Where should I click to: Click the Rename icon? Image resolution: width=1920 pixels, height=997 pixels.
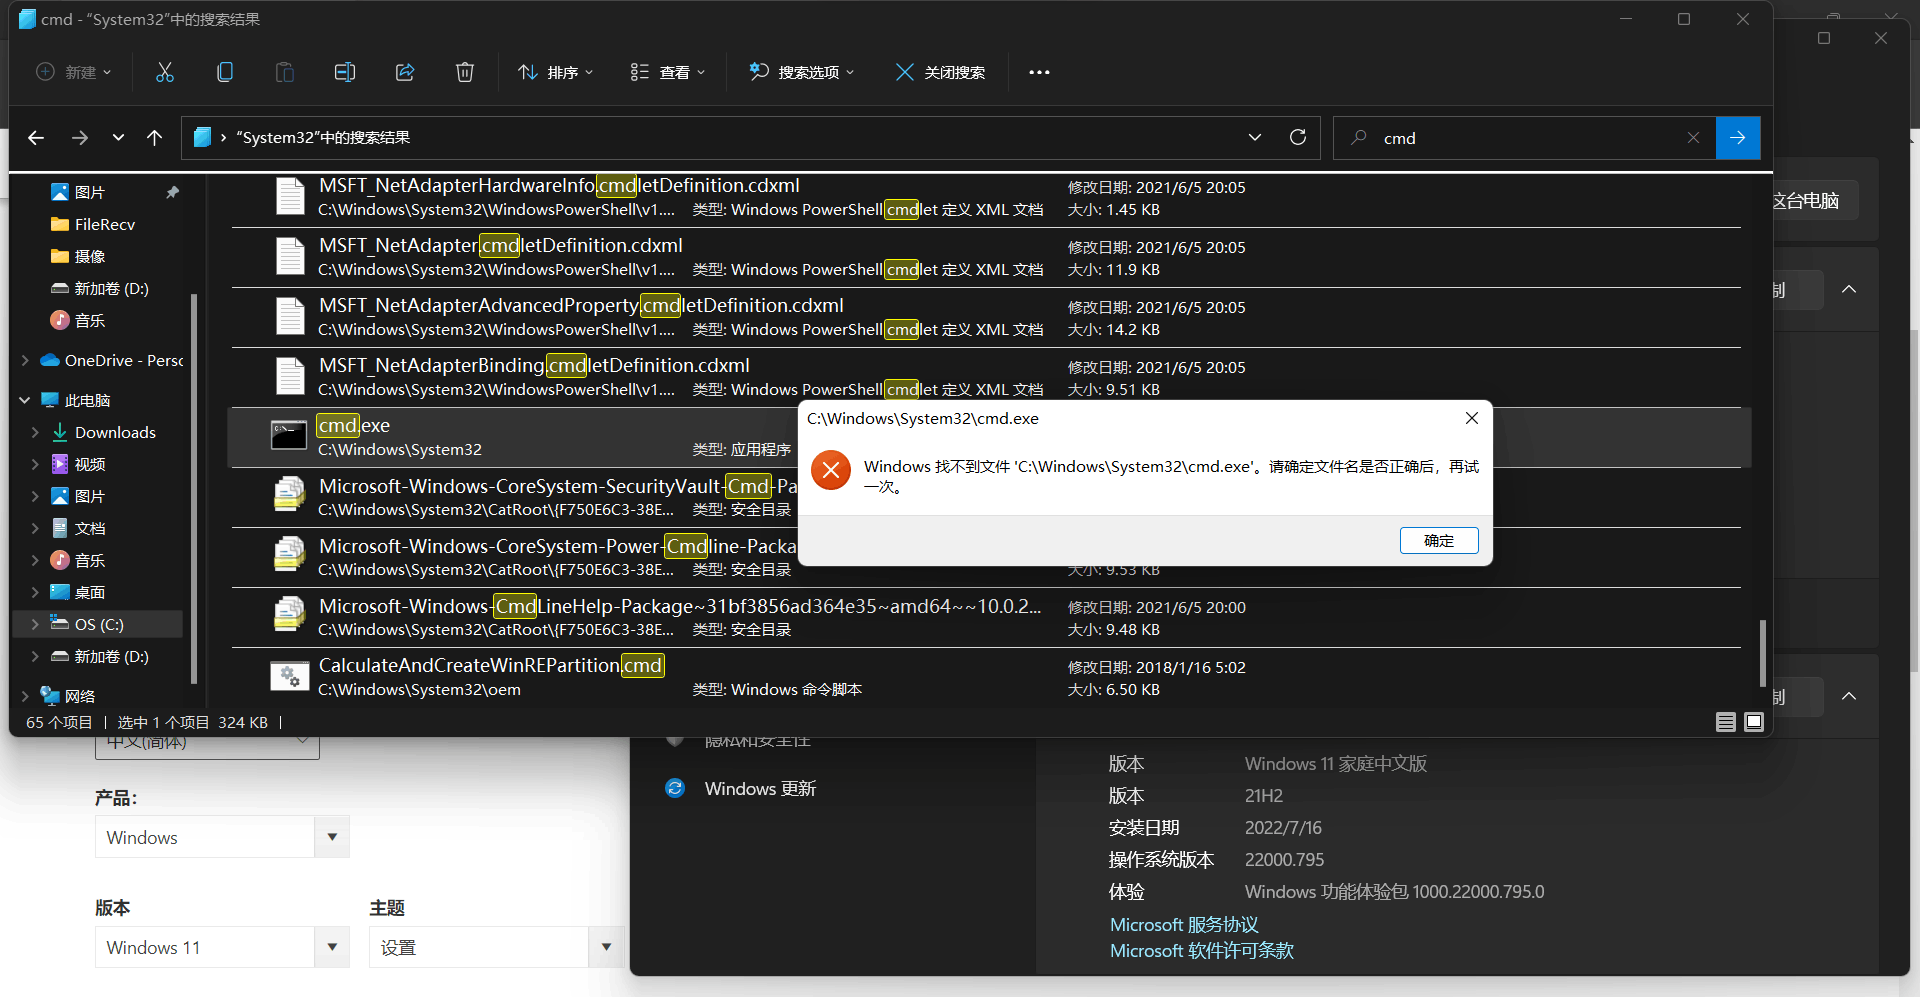point(344,72)
